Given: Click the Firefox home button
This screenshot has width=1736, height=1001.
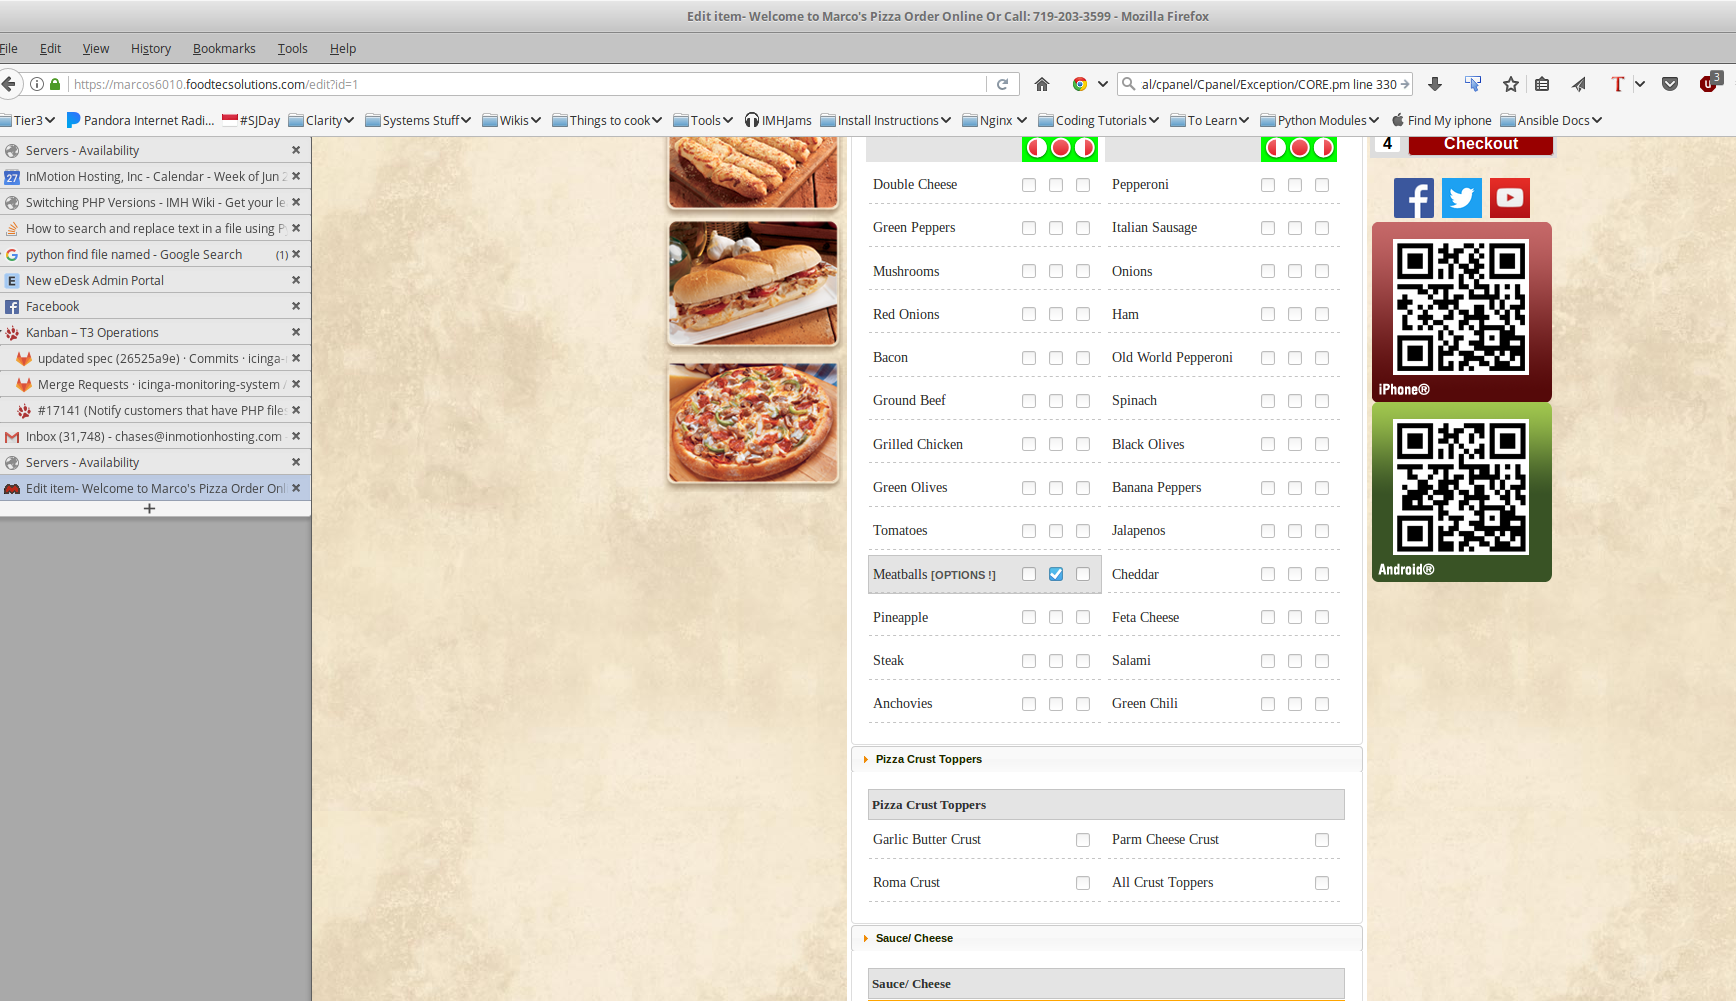Looking at the screenshot, I should point(1042,84).
